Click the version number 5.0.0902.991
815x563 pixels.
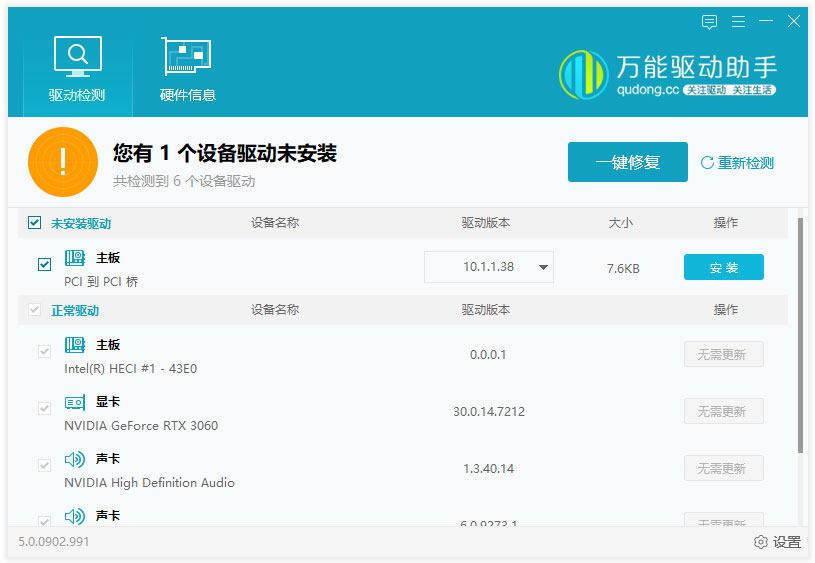54,542
